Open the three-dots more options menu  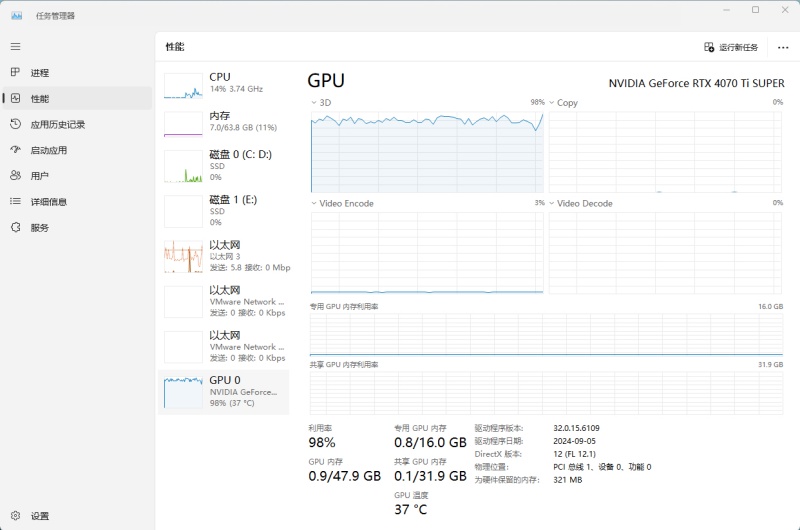pos(783,47)
